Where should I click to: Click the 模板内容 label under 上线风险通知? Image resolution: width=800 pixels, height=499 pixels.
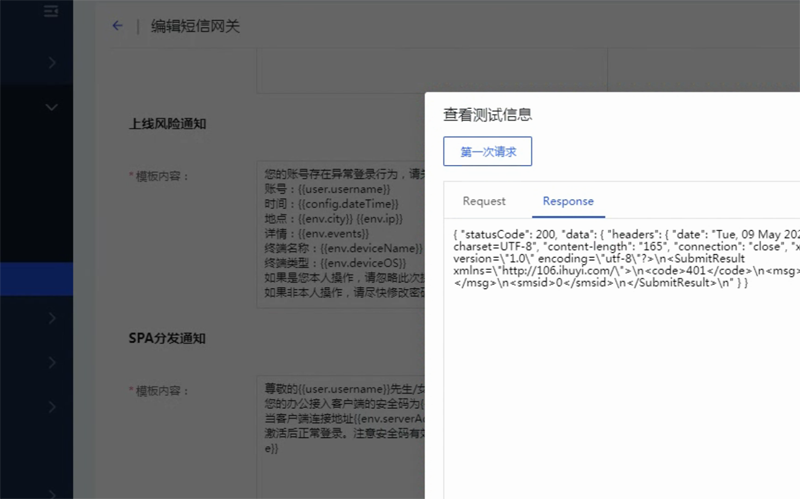[x=163, y=175]
